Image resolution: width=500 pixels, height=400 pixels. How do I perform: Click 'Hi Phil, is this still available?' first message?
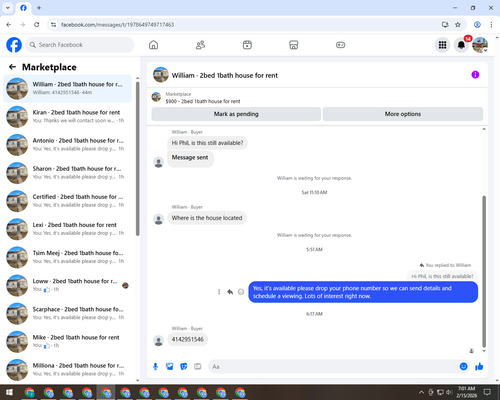(207, 143)
